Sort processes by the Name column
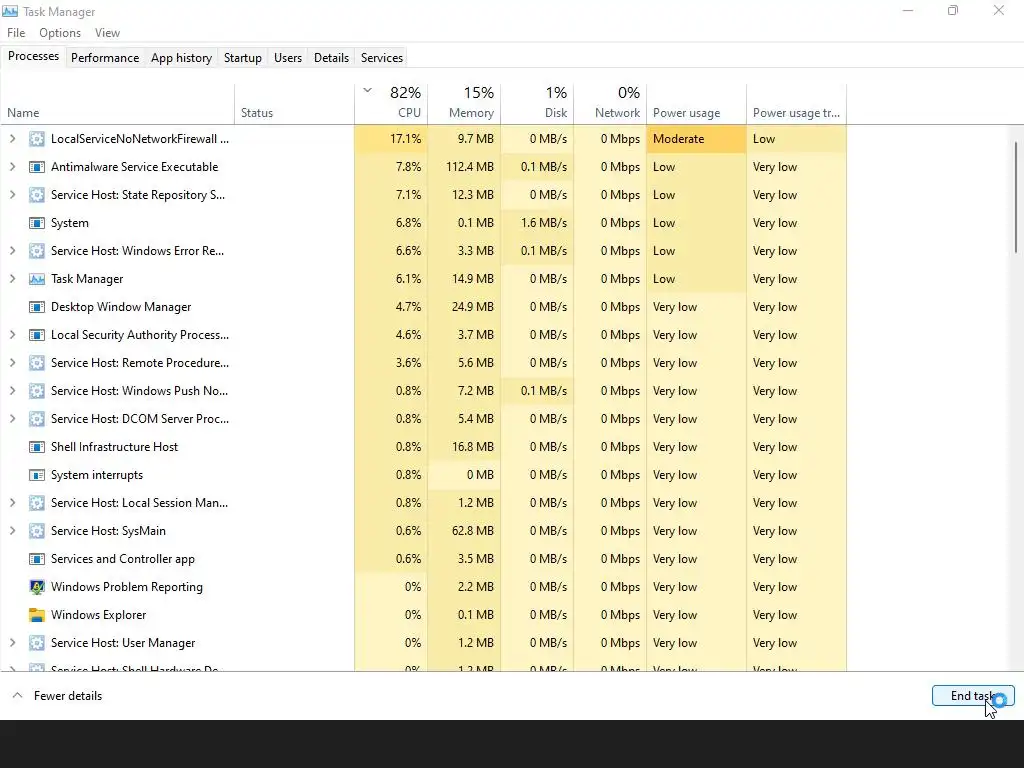Screen dimensions: 1024x768 [118, 104]
